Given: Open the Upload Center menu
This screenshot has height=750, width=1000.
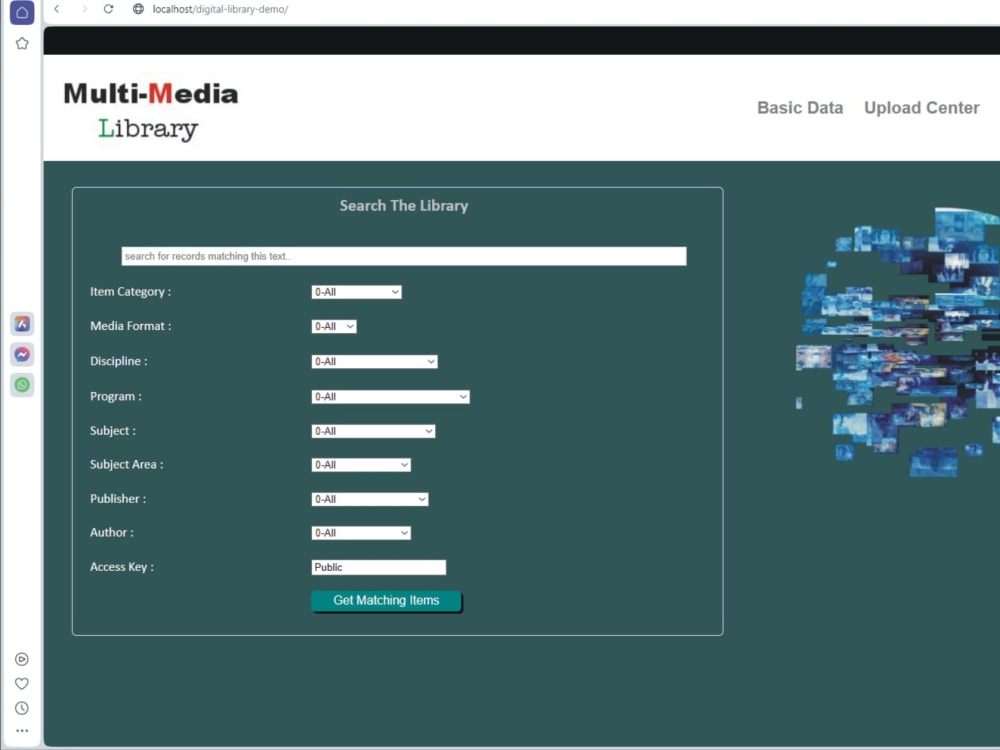Looking at the screenshot, I should point(922,108).
